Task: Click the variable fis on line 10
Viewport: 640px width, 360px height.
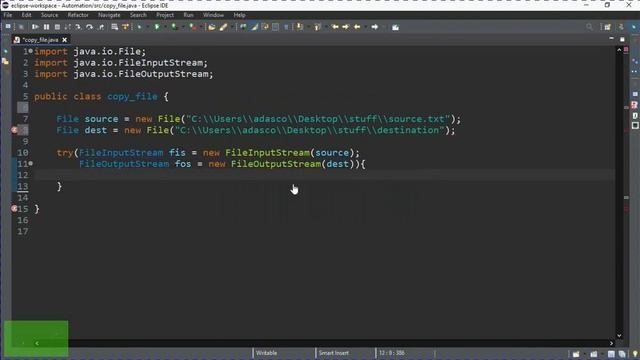Action: 177,153
